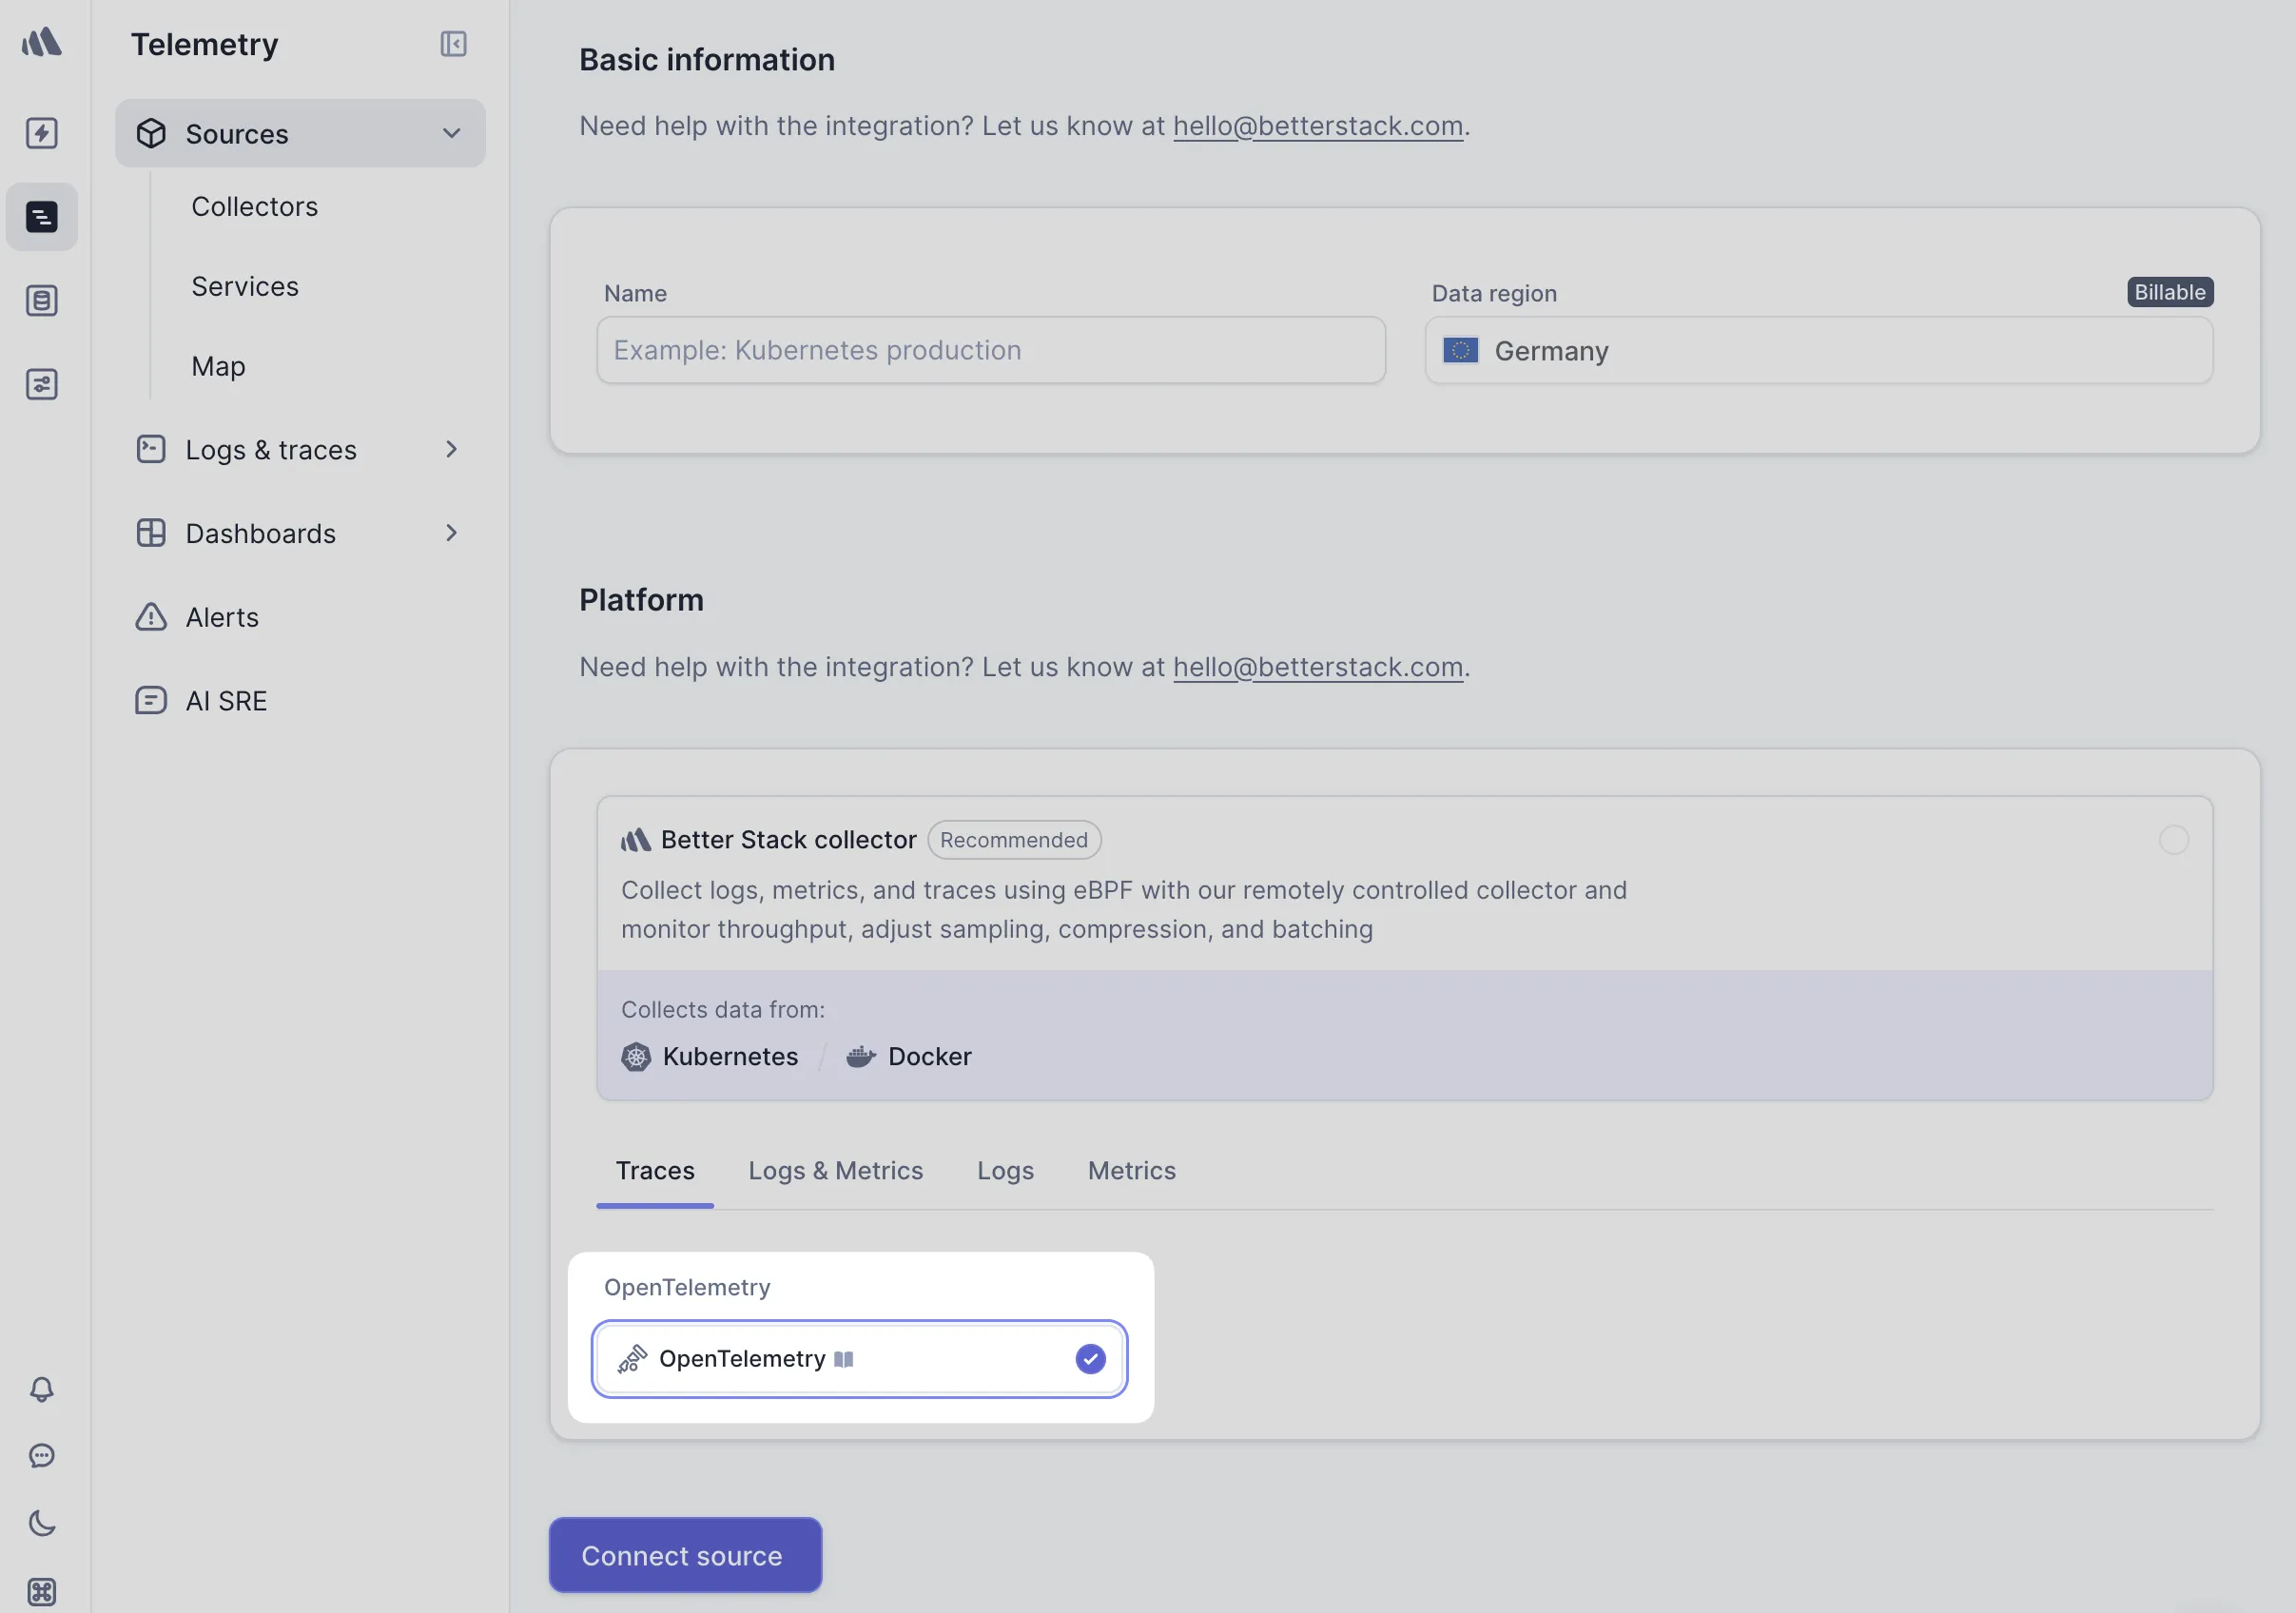This screenshot has height=1613, width=2296.
Task: Switch to Logs & Metrics tab
Action: 835,1171
